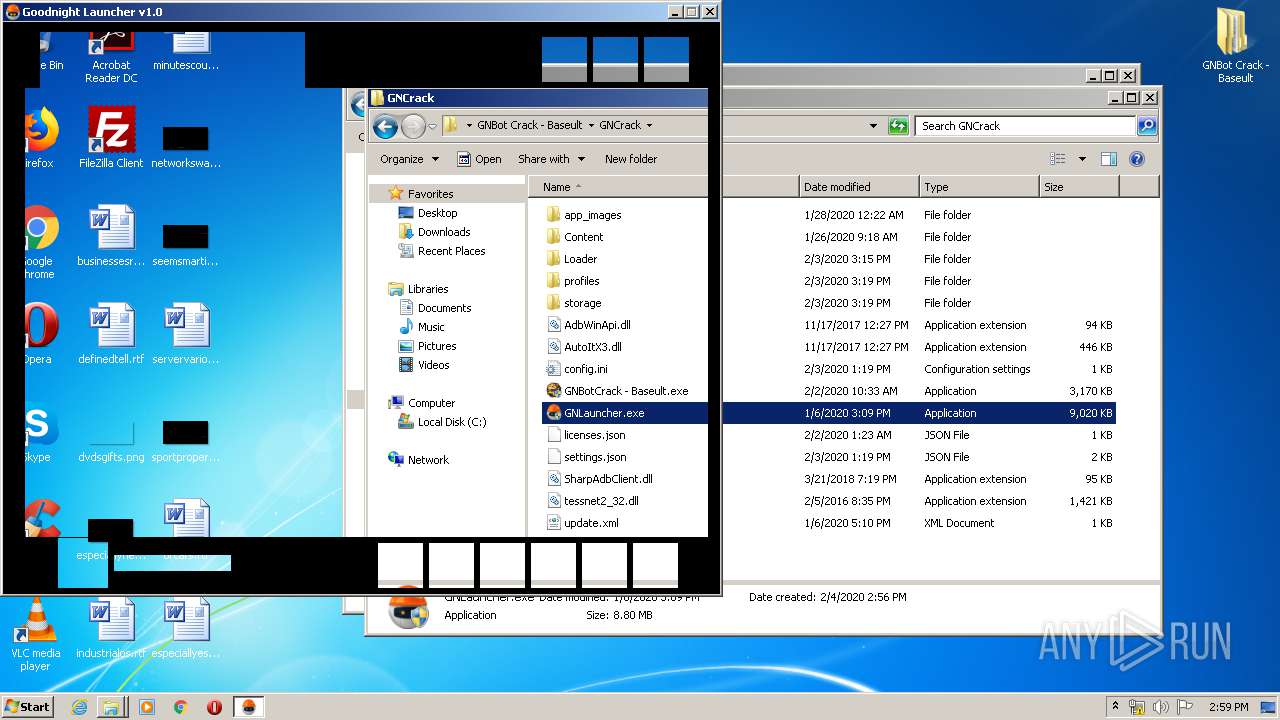Click the Change your view icon
This screenshot has height=720, width=1280.
(1058, 159)
